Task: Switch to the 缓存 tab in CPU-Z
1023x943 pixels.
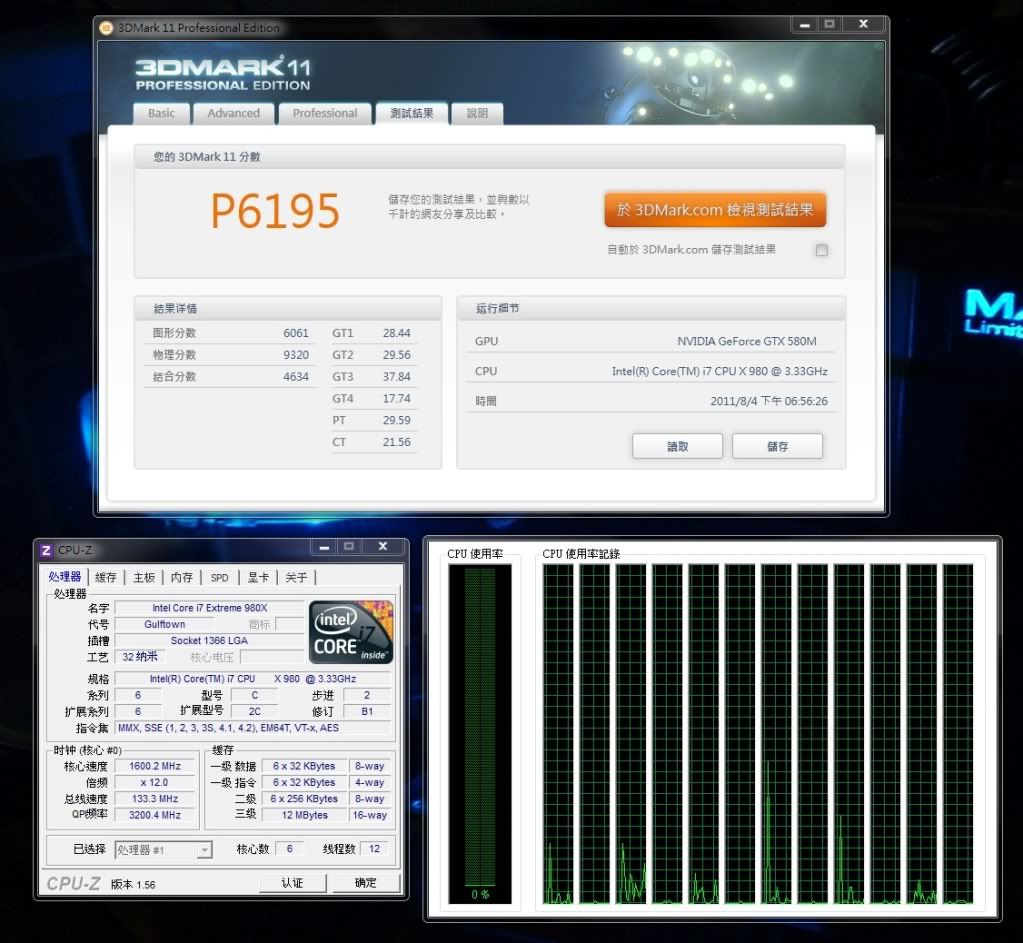Action: tap(106, 577)
